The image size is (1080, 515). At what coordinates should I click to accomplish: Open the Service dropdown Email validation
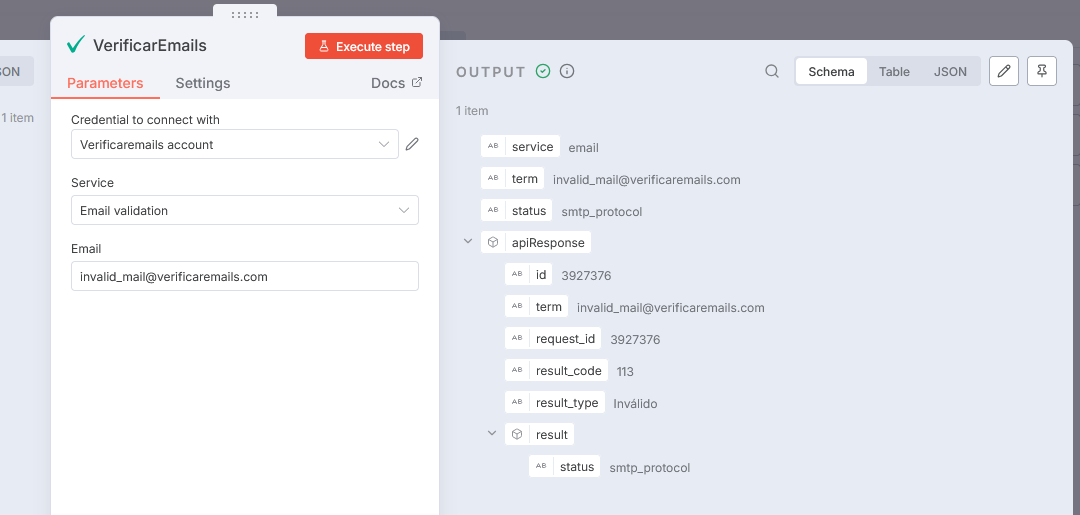point(245,211)
